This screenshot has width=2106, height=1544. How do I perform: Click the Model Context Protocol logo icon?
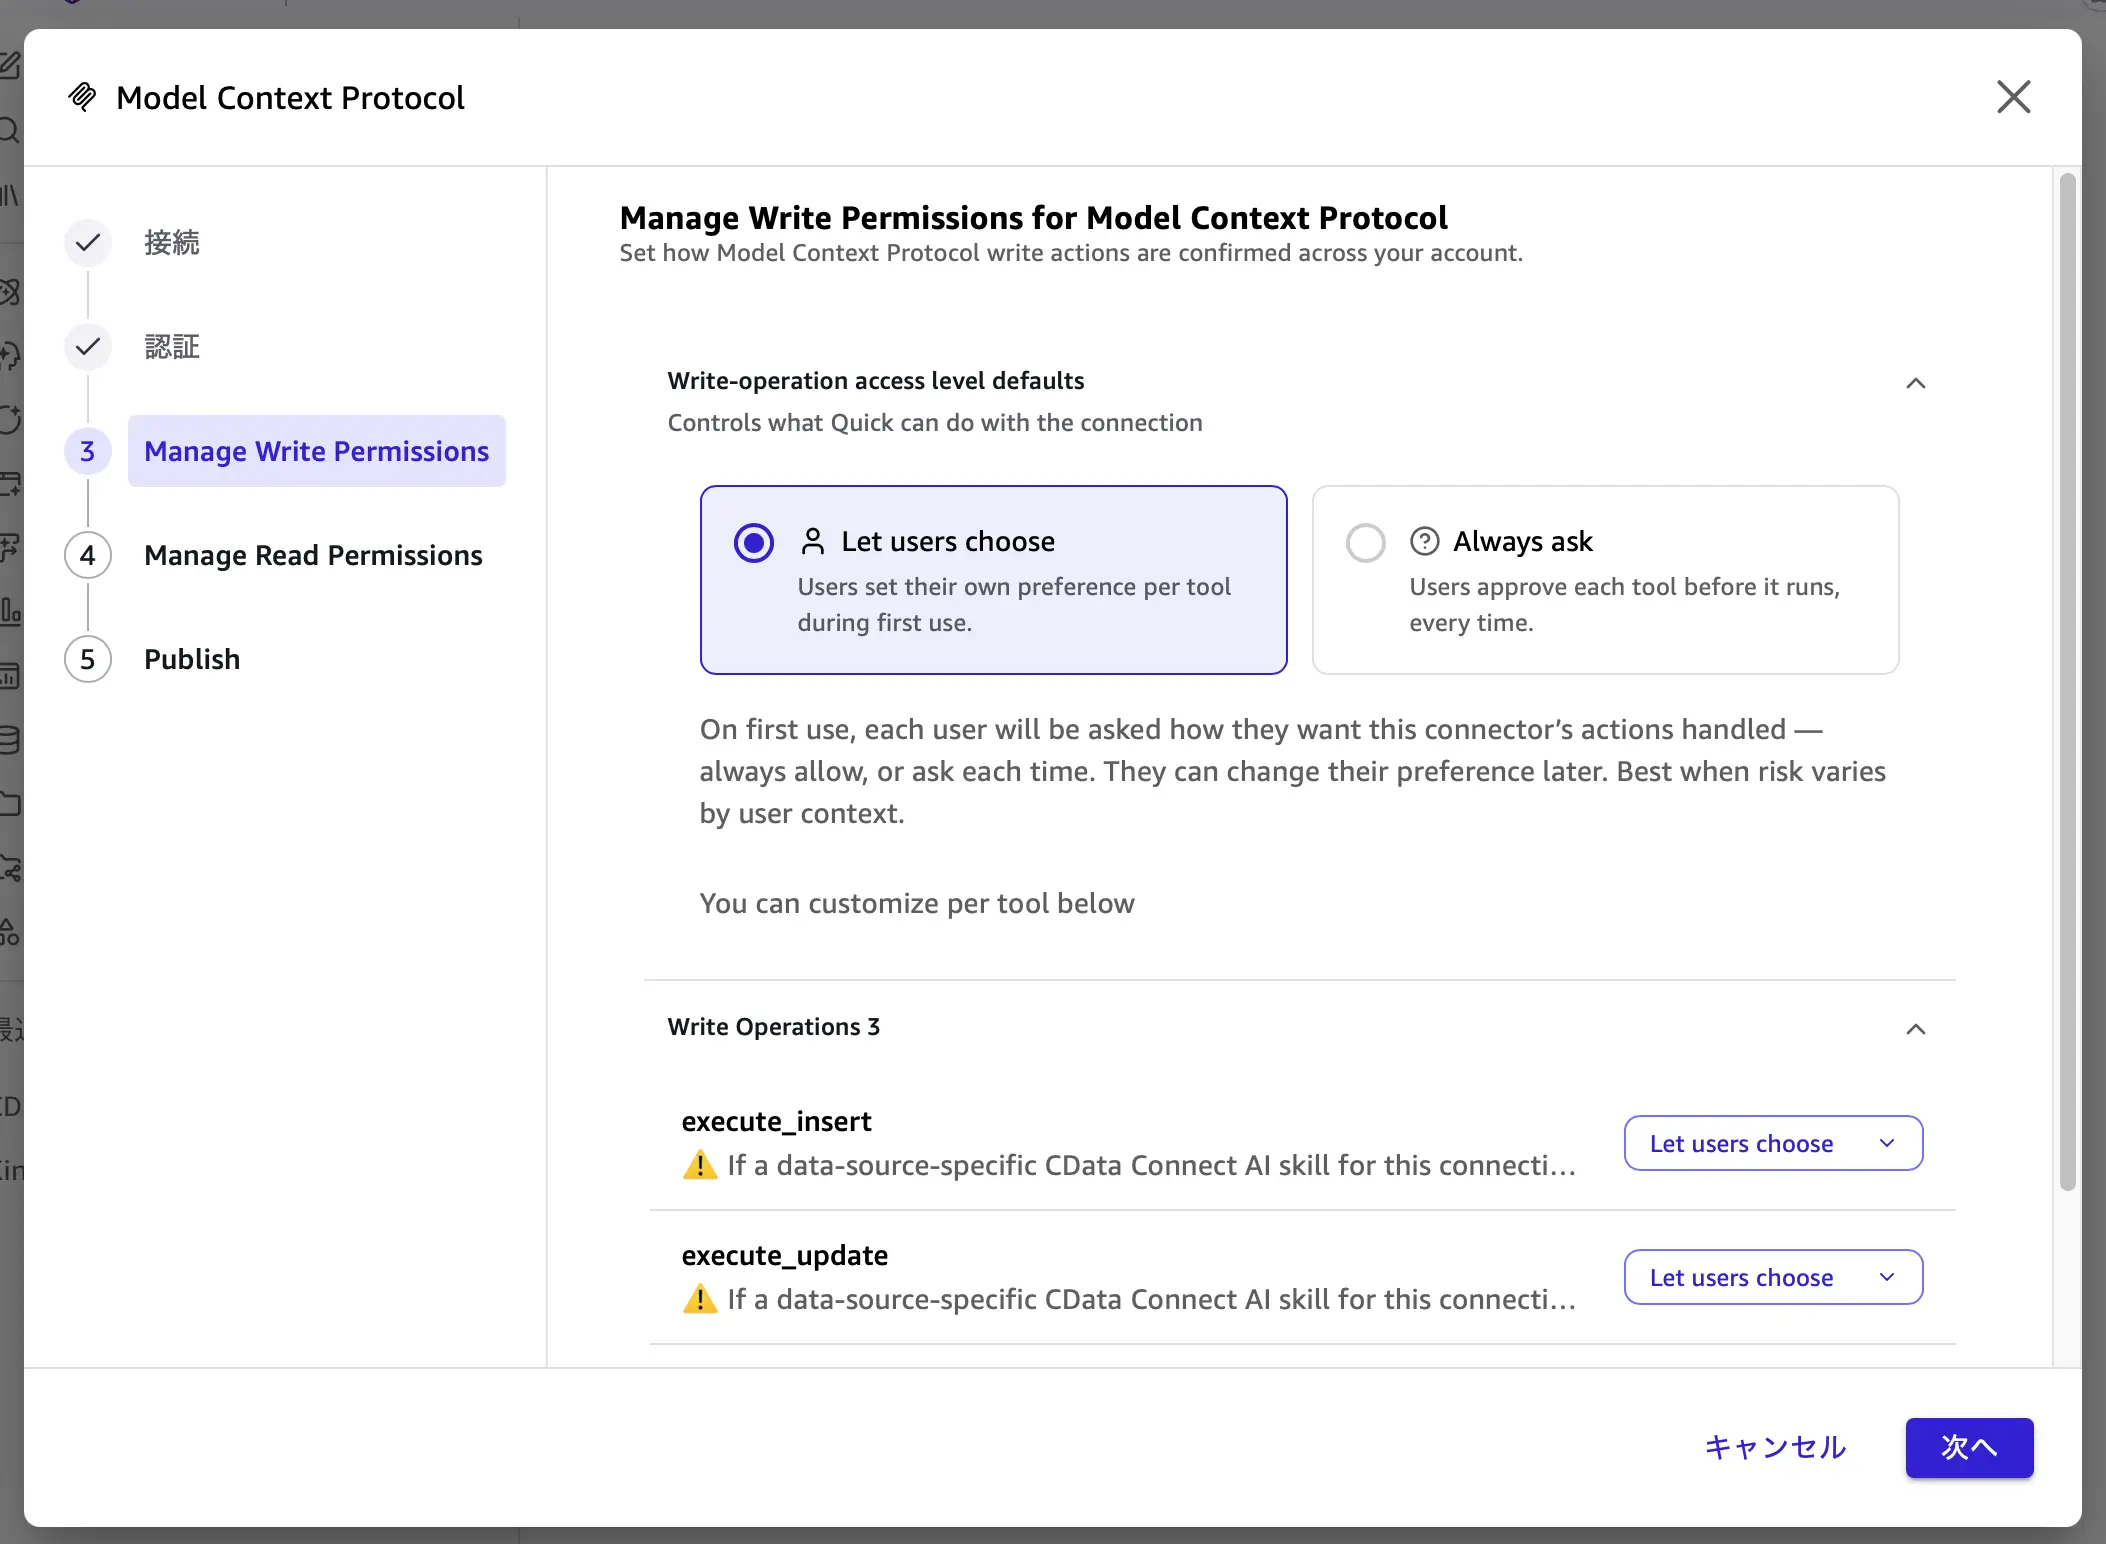[82, 97]
